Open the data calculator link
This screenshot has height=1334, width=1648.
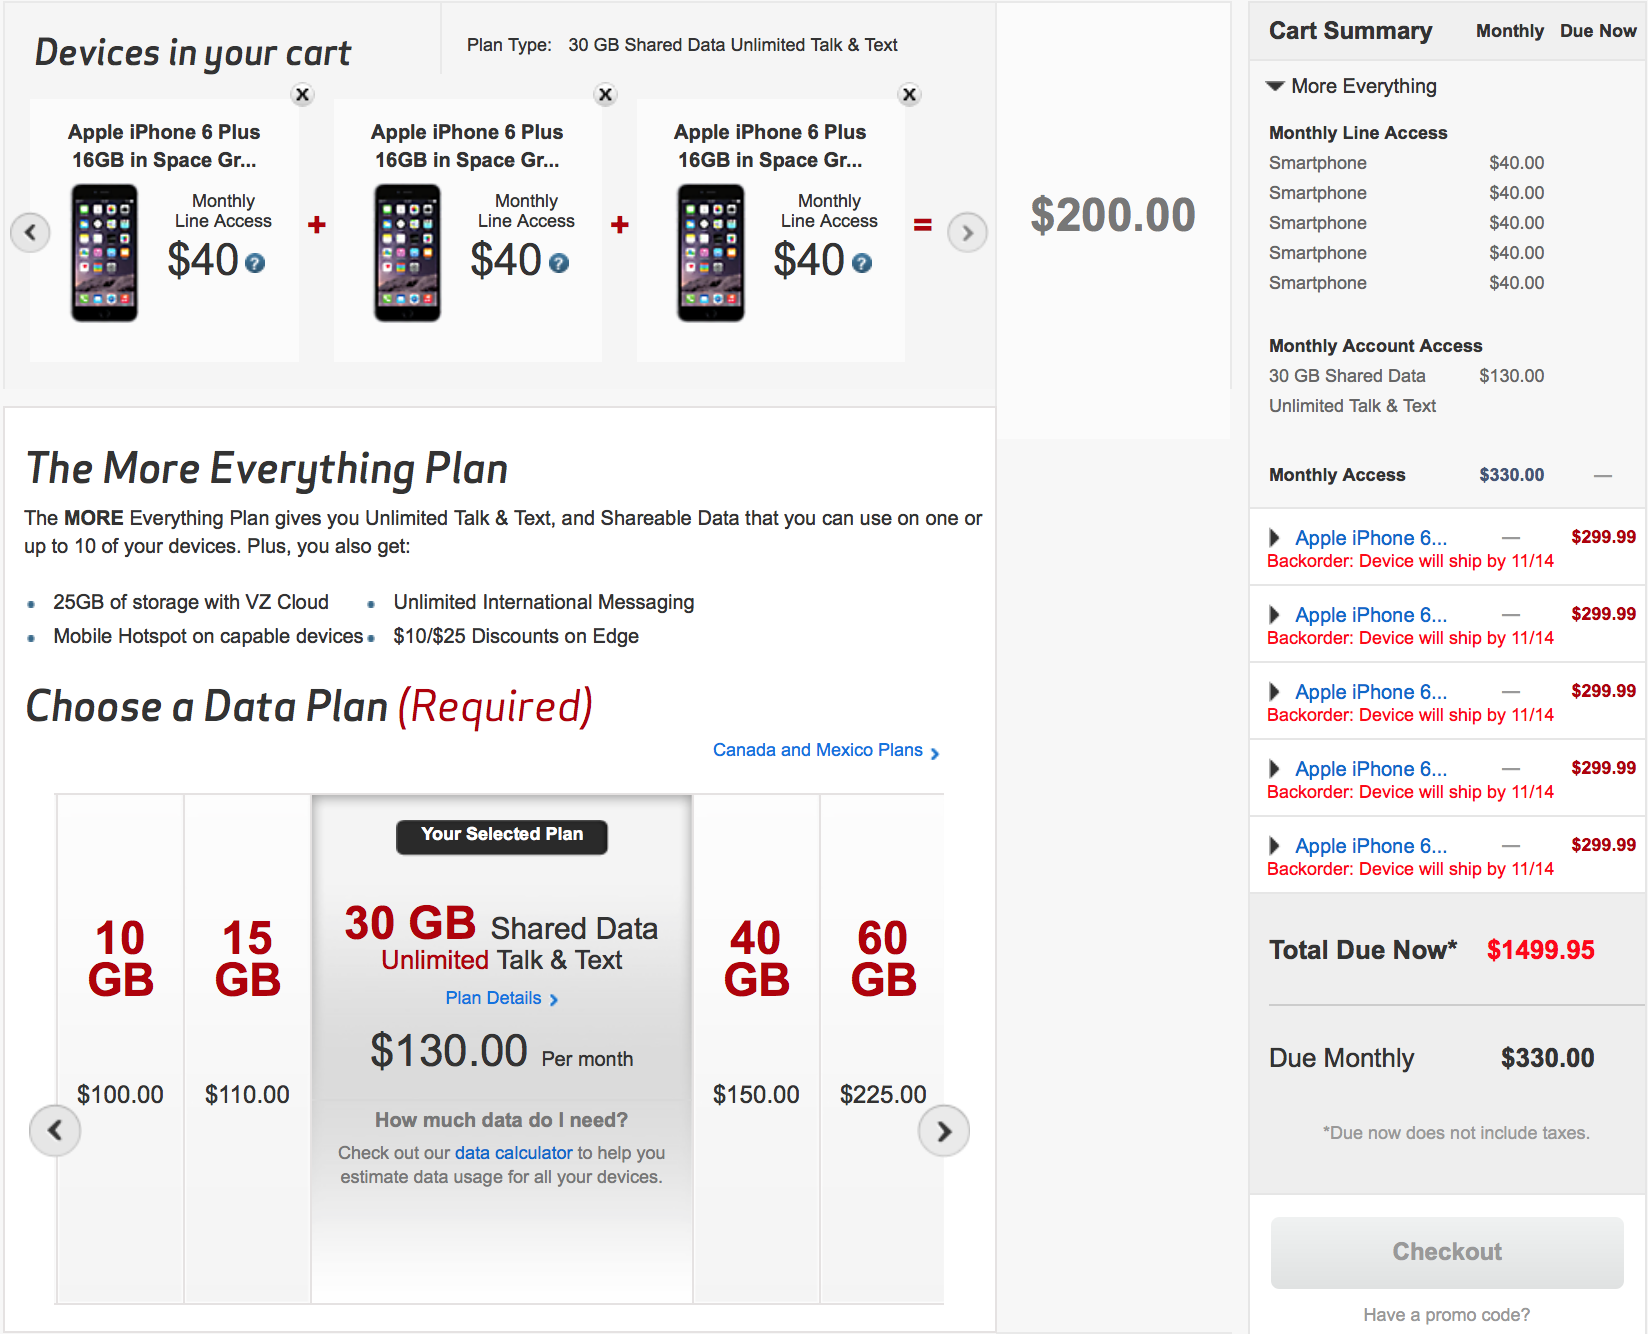[513, 1153]
